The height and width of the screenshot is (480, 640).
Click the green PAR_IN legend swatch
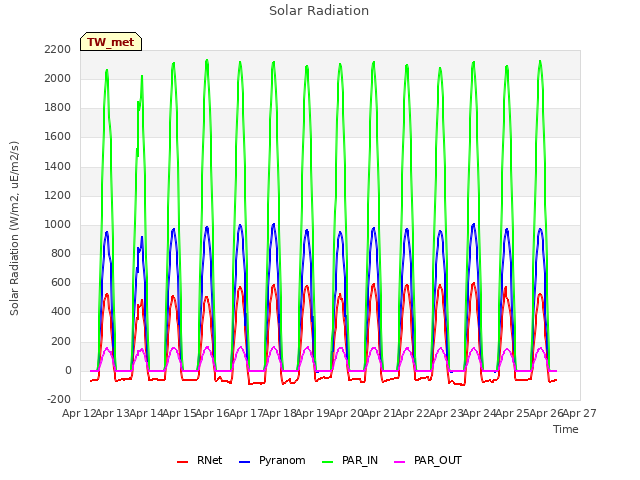(328, 461)
